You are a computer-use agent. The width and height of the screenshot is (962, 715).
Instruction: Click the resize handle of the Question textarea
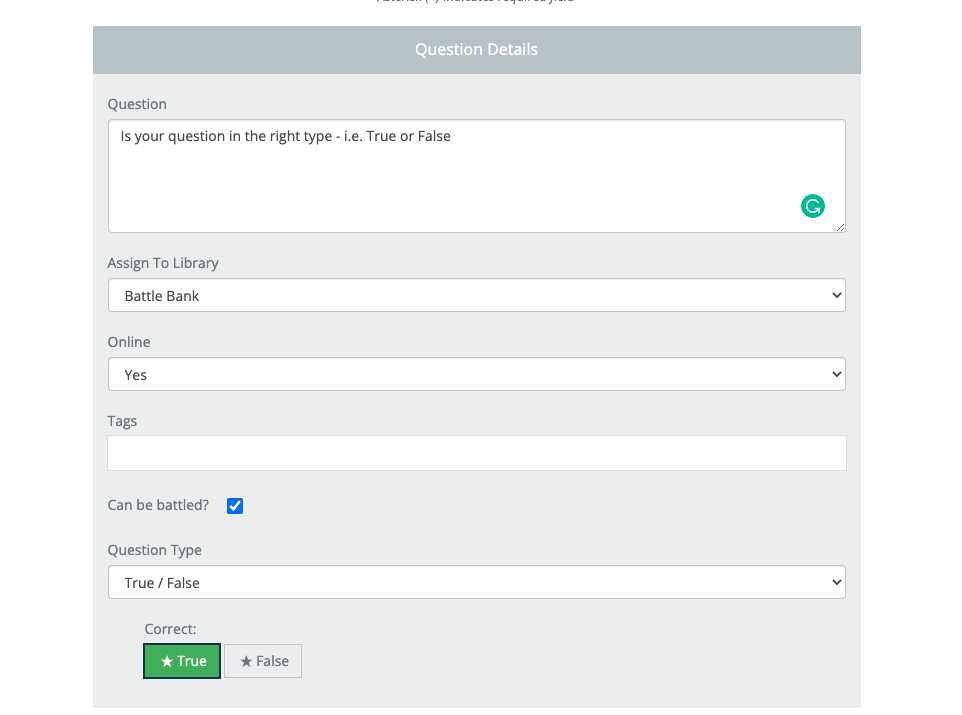[x=840, y=227]
